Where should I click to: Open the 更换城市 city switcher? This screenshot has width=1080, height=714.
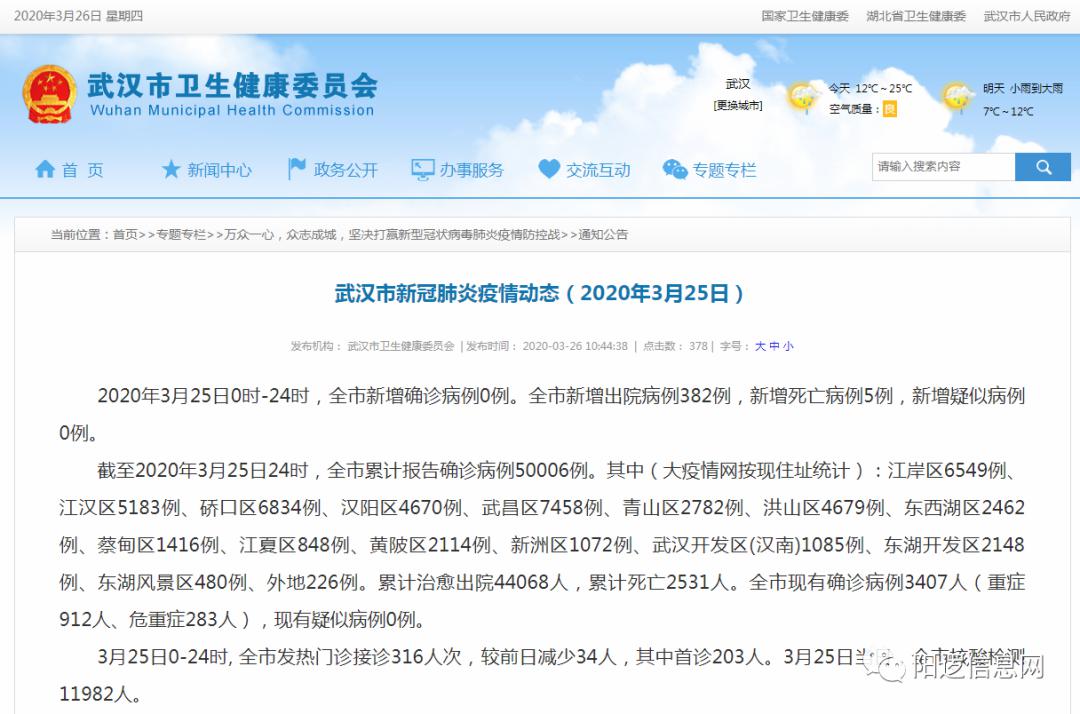click(737, 105)
